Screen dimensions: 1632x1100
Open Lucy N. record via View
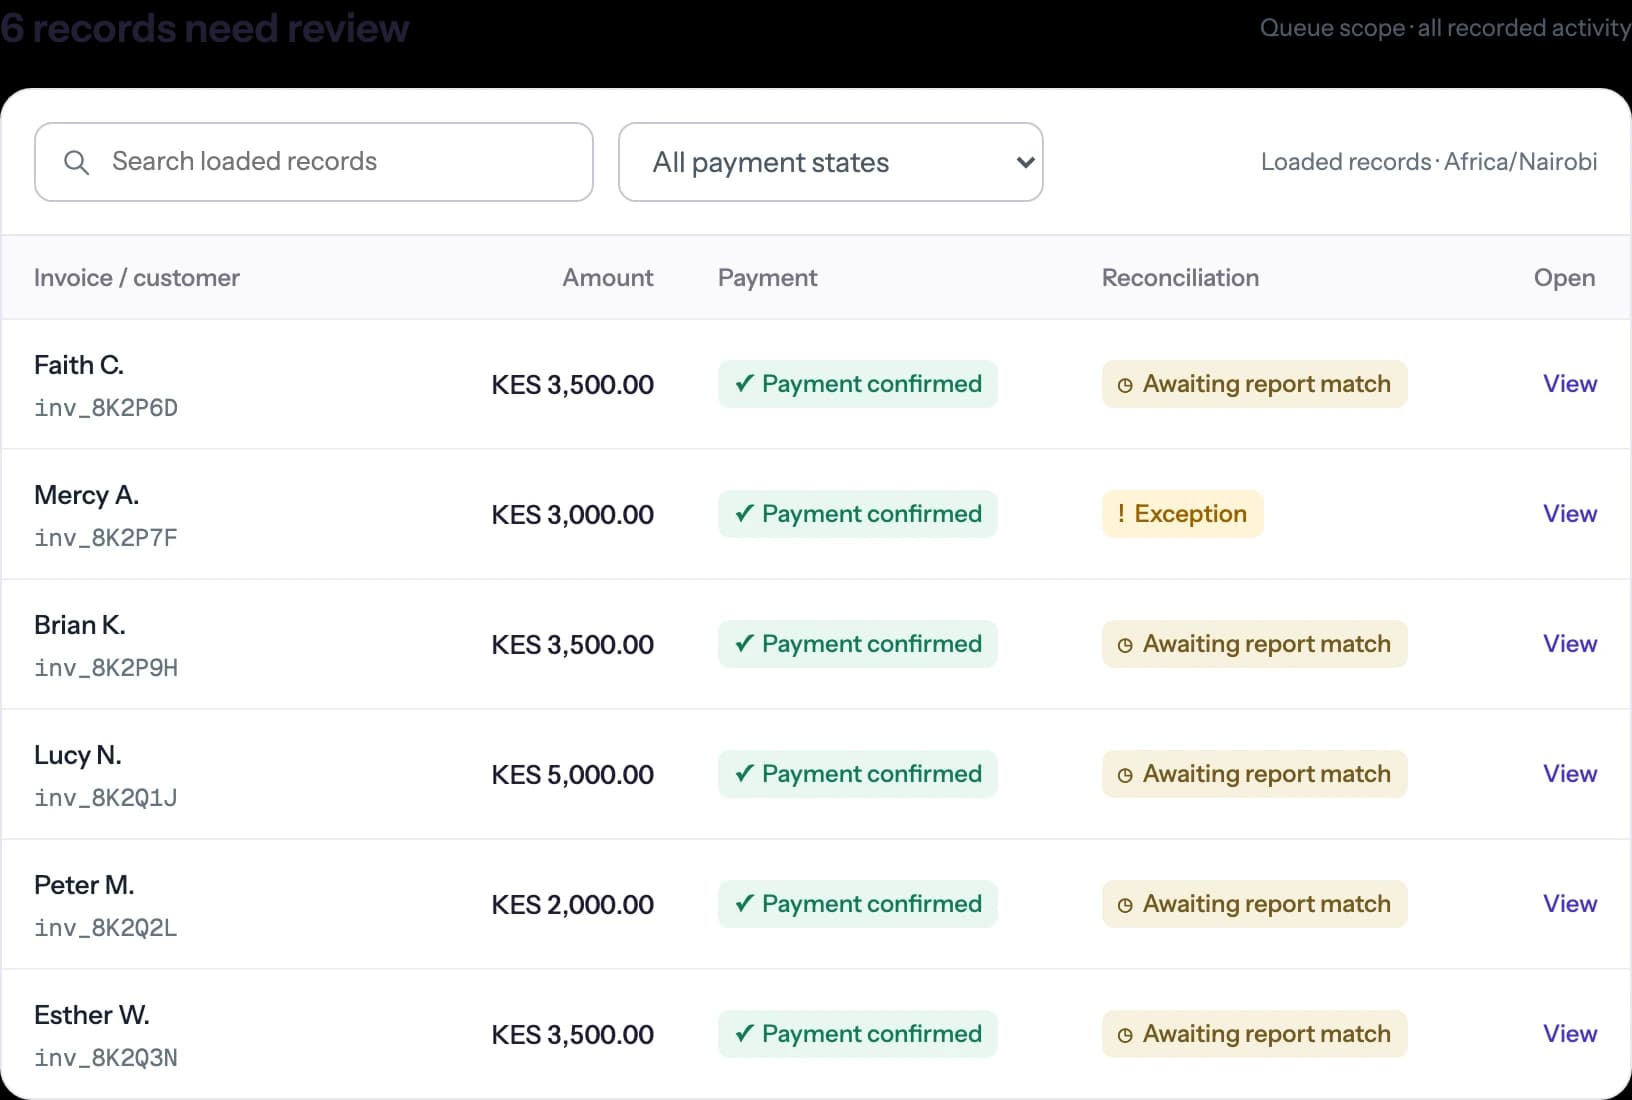[1570, 774]
